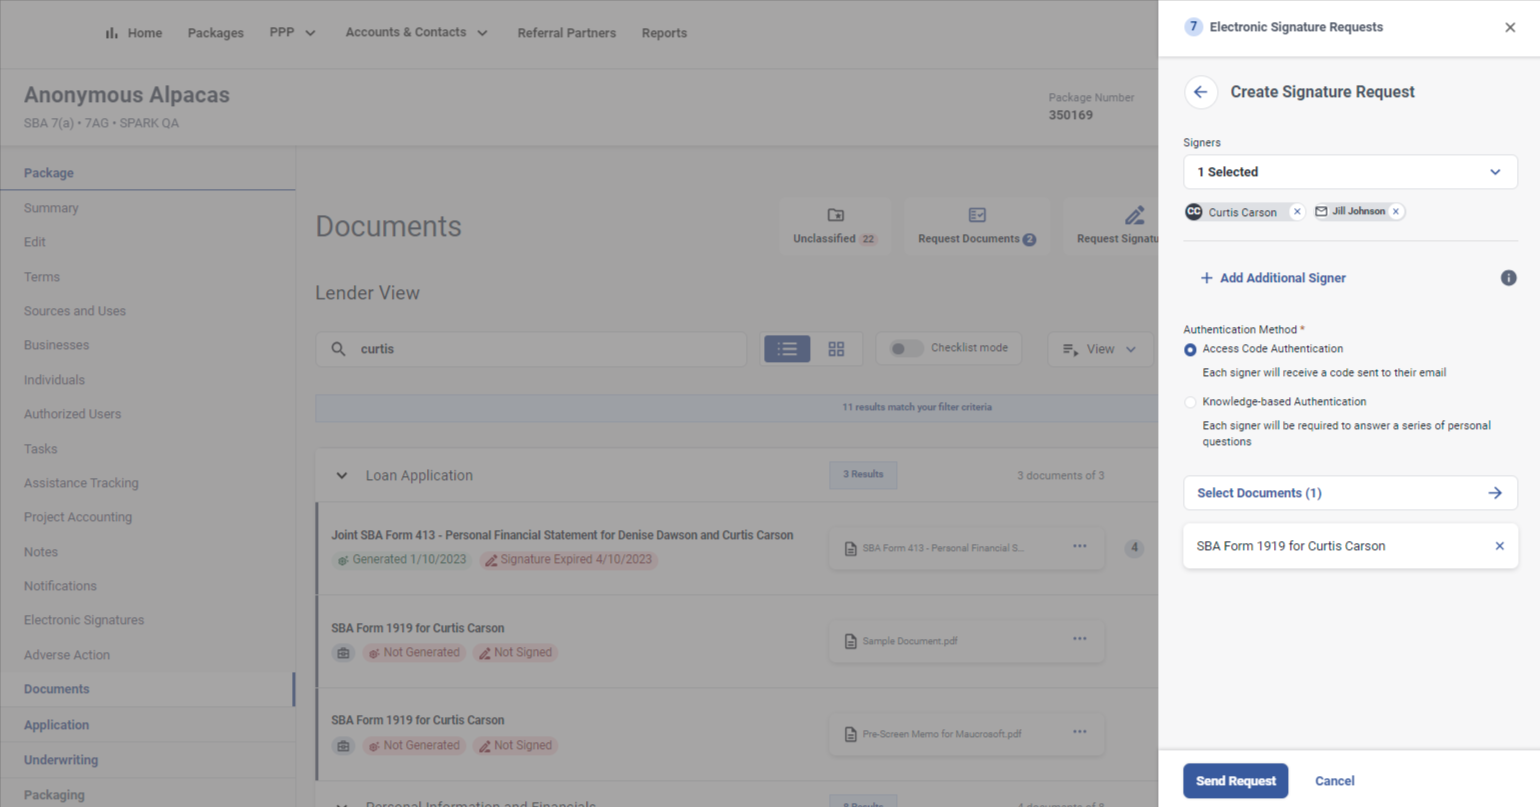This screenshot has width=1540, height=807.
Task: Click the Request Signature pencil icon
Action: tap(1134, 215)
